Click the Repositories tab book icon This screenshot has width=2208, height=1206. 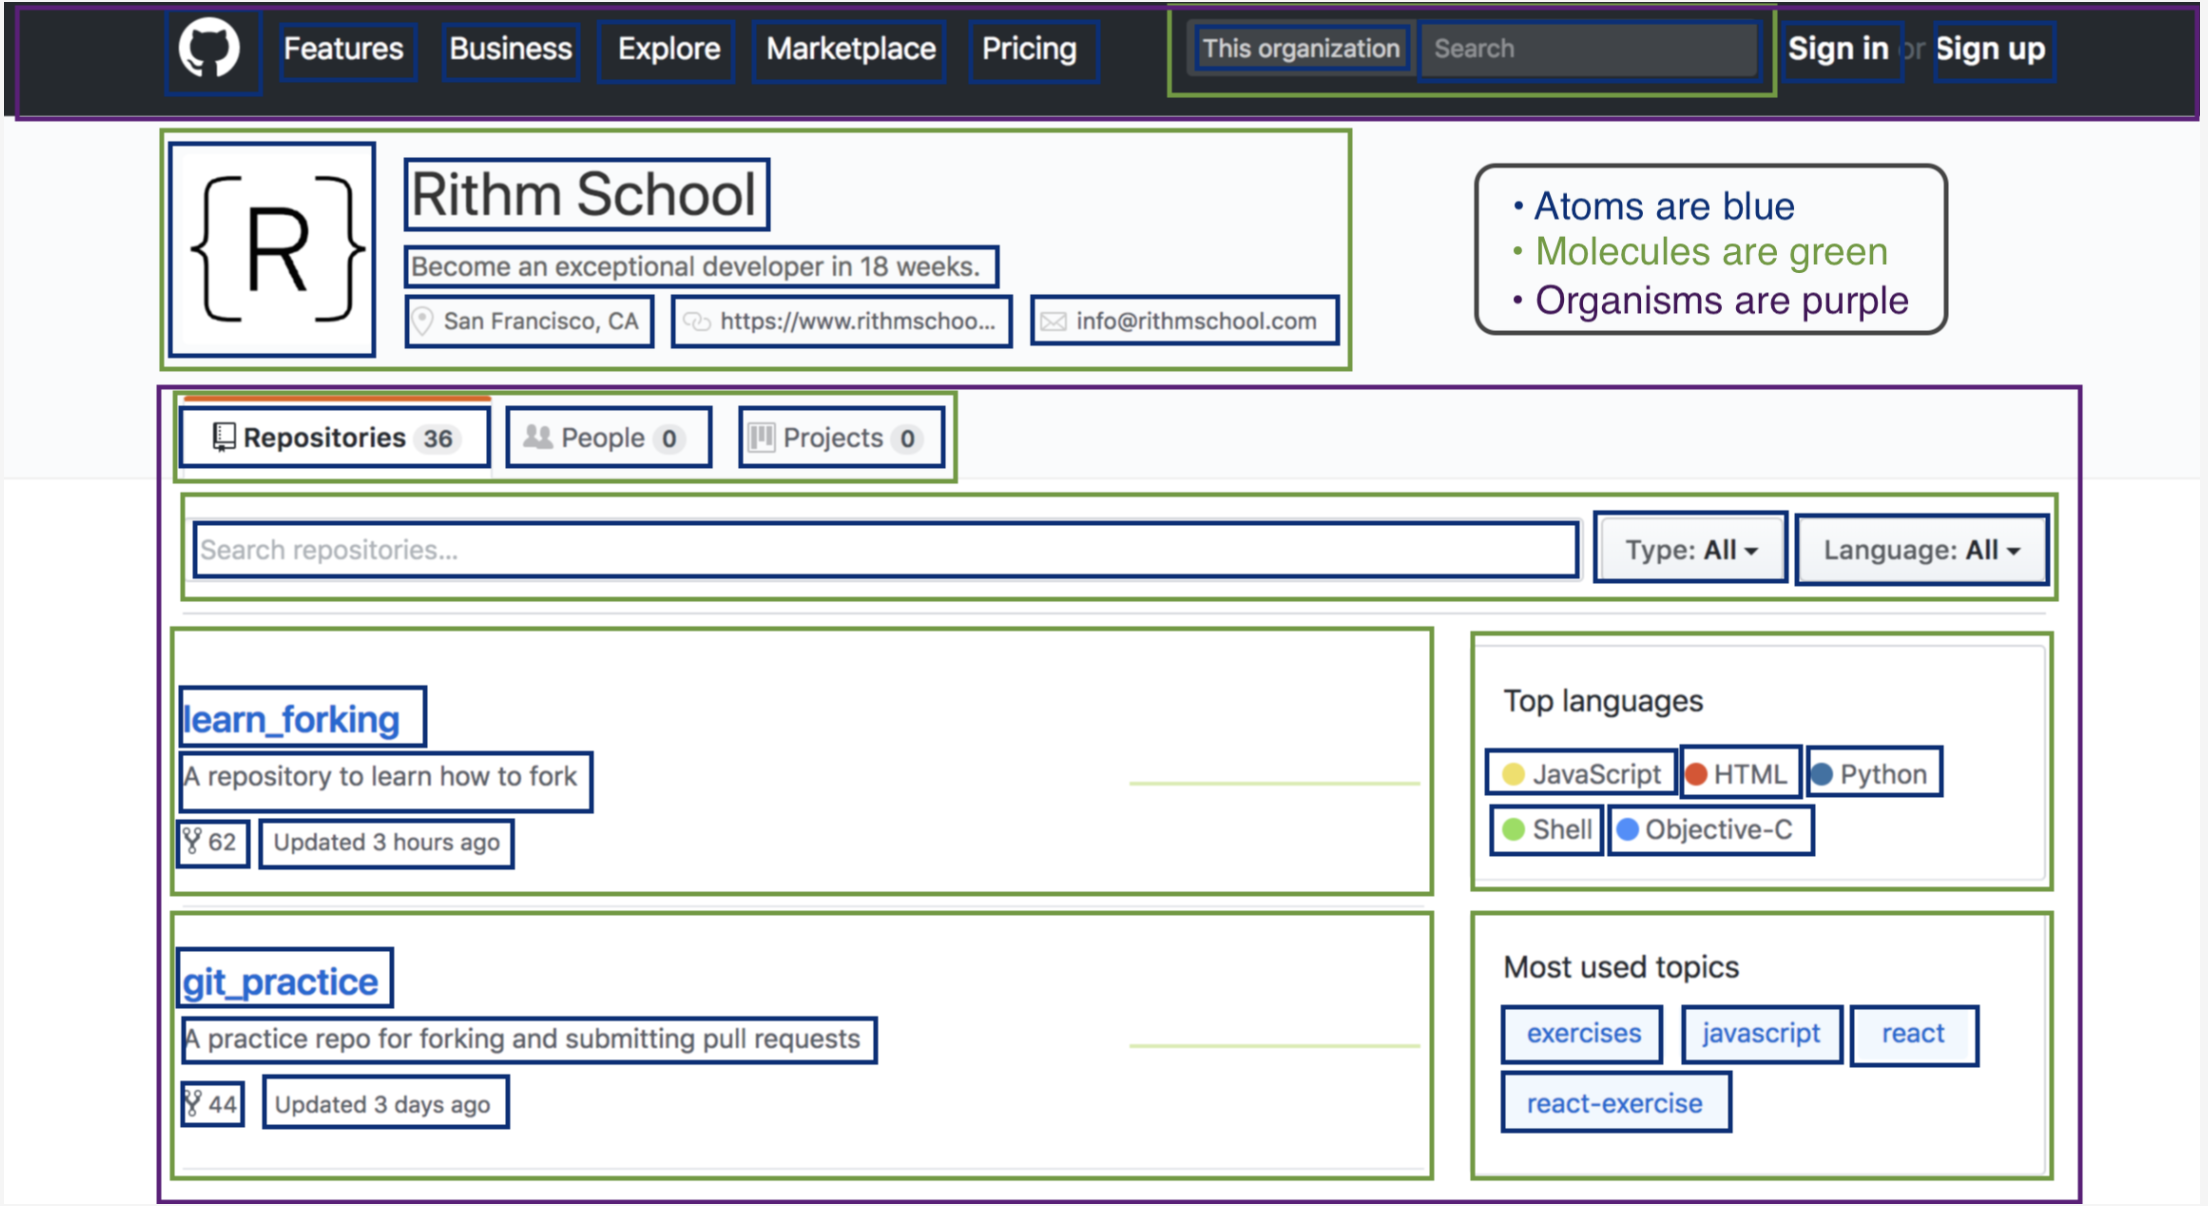tap(224, 438)
